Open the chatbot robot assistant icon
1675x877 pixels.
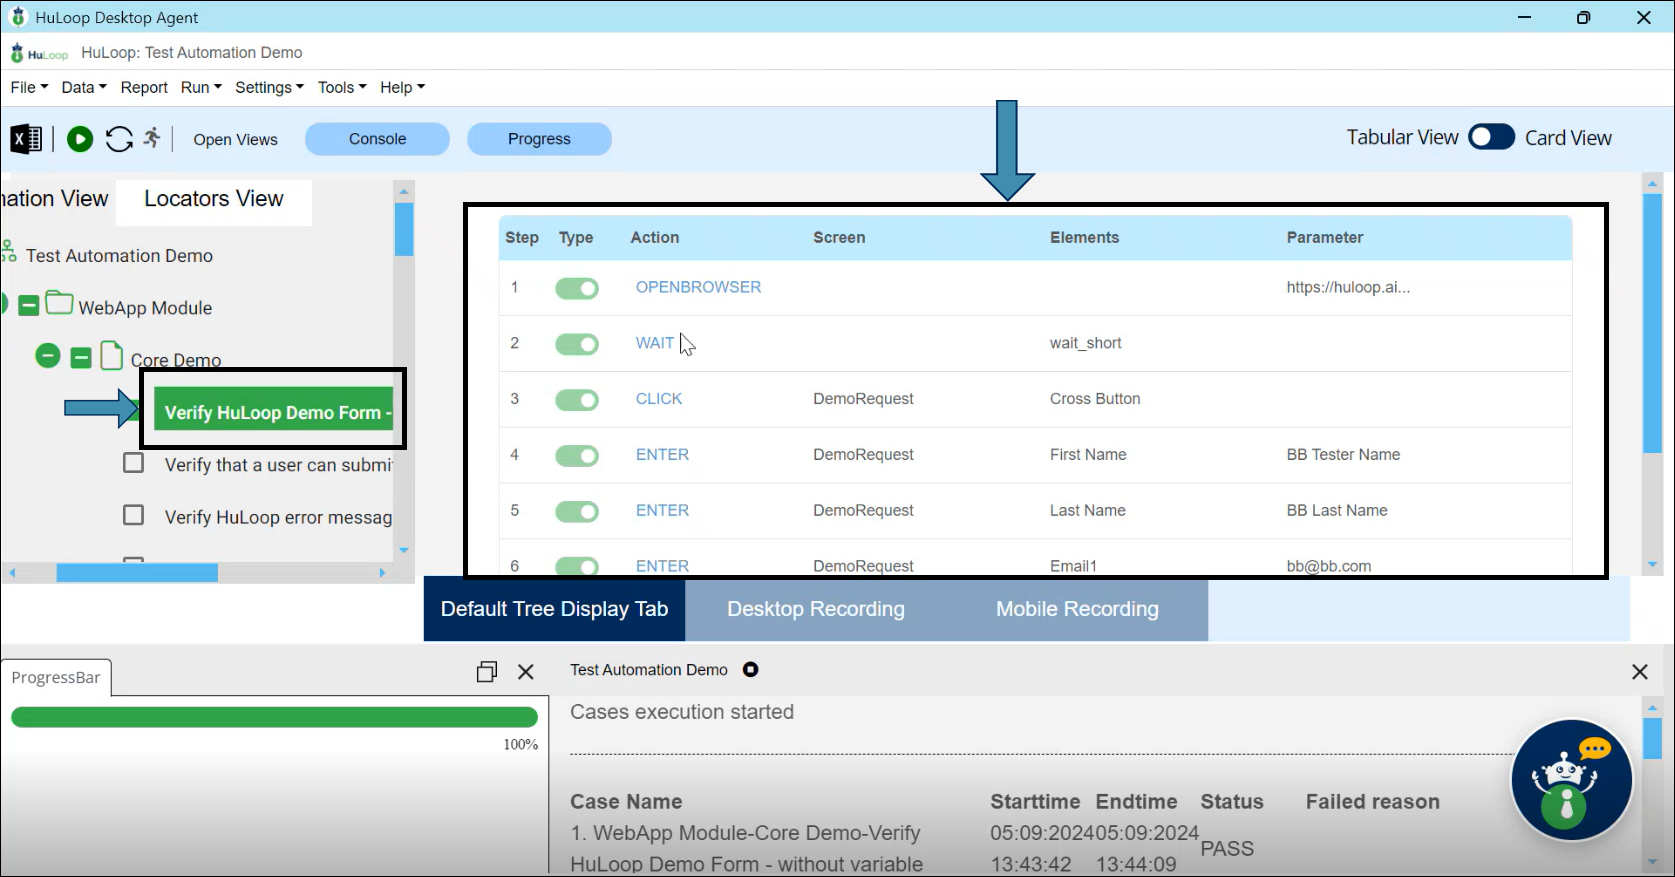[1571, 780]
